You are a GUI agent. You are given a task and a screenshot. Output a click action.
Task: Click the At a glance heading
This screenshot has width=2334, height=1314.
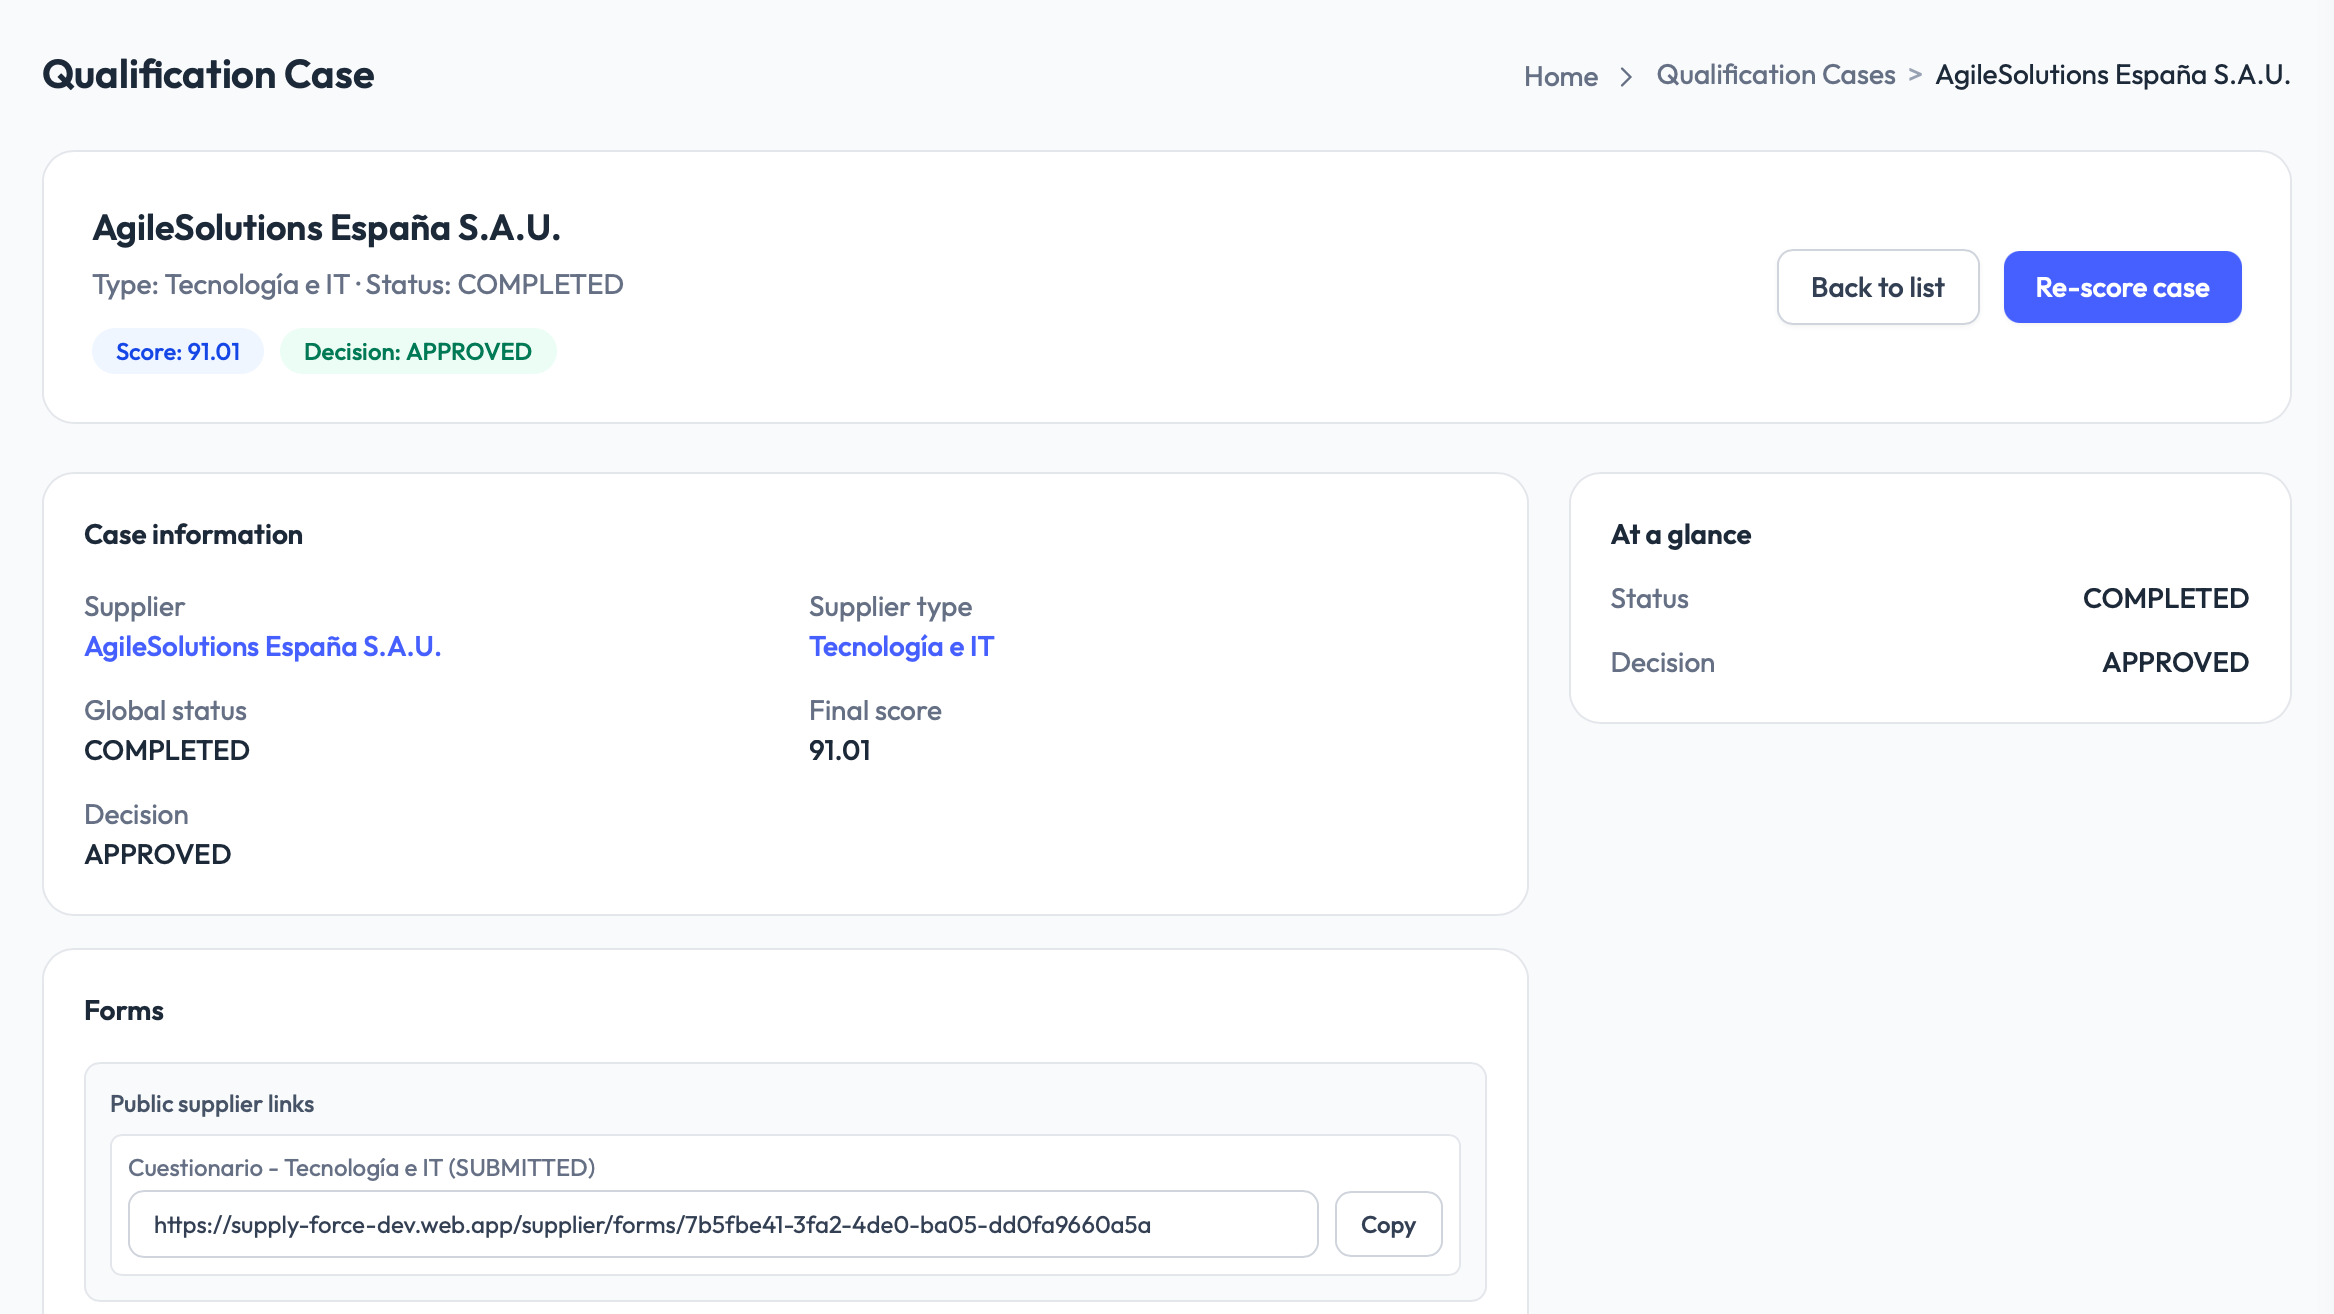(1680, 535)
